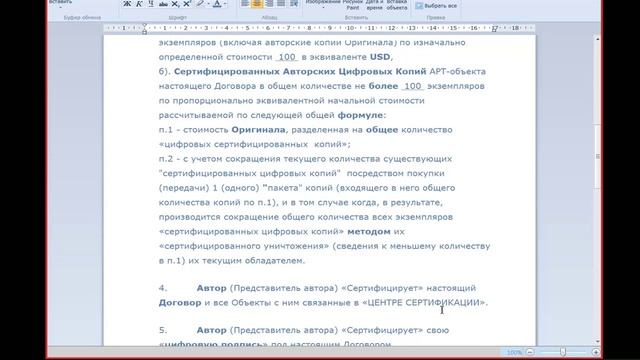Click the text "ЦЕНТРЕ СЕРТИФИКАЦИИ"
This screenshot has width=640, height=360.
423,302
